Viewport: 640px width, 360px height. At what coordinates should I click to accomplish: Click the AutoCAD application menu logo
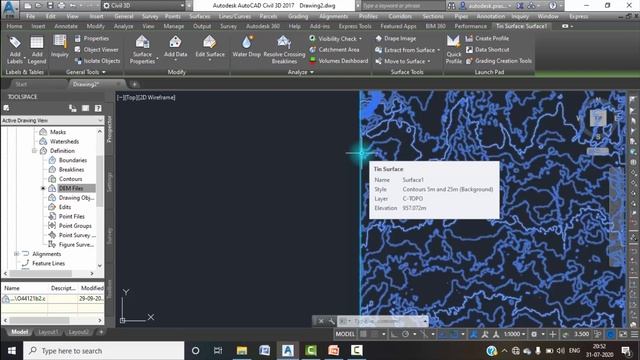click(10, 9)
